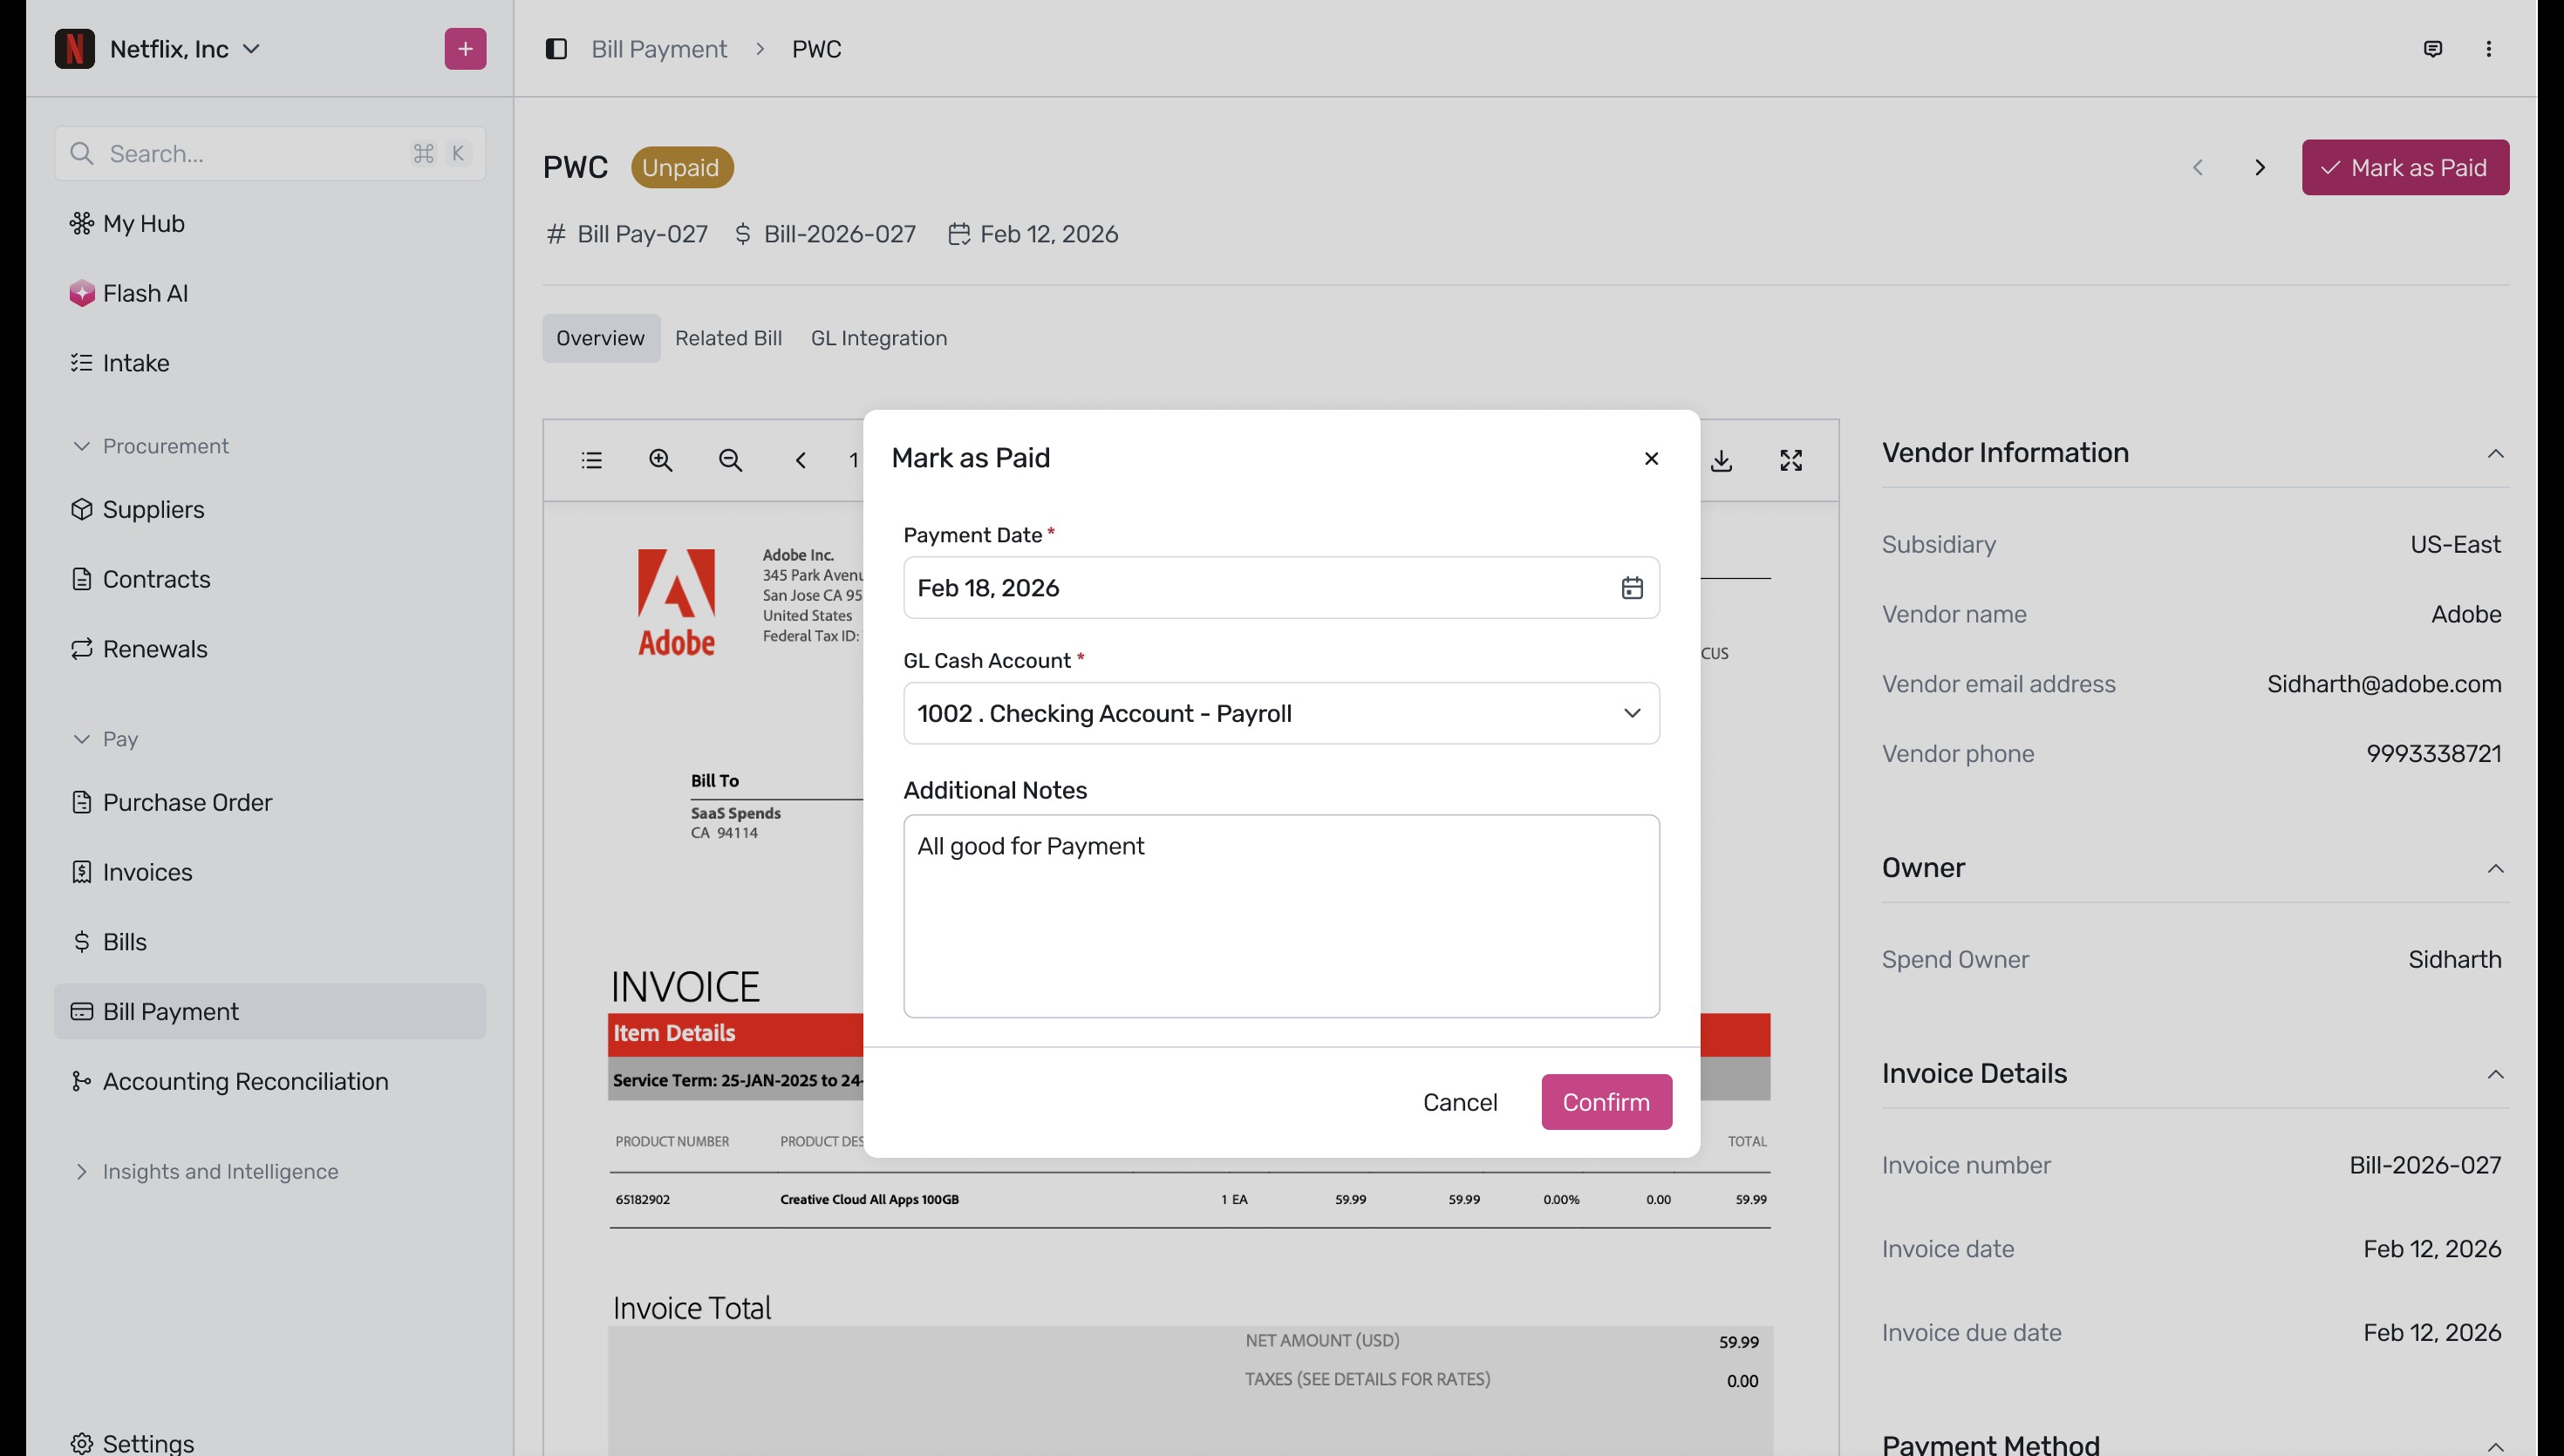Collapse the Owner panel
The image size is (2564, 1456).
click(x=2495, y=868)
